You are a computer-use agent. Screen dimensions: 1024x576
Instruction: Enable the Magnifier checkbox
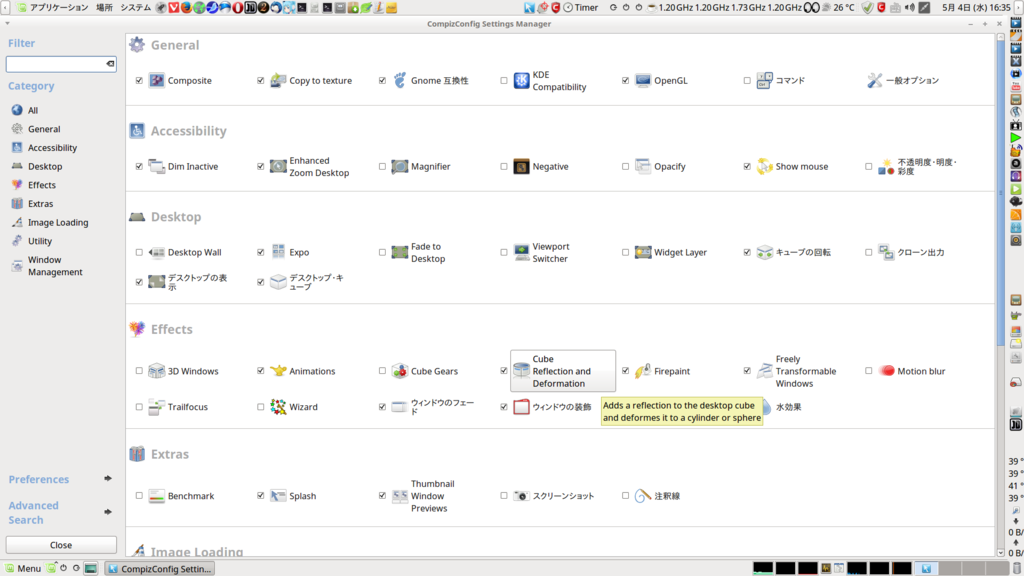coord(382,167)
